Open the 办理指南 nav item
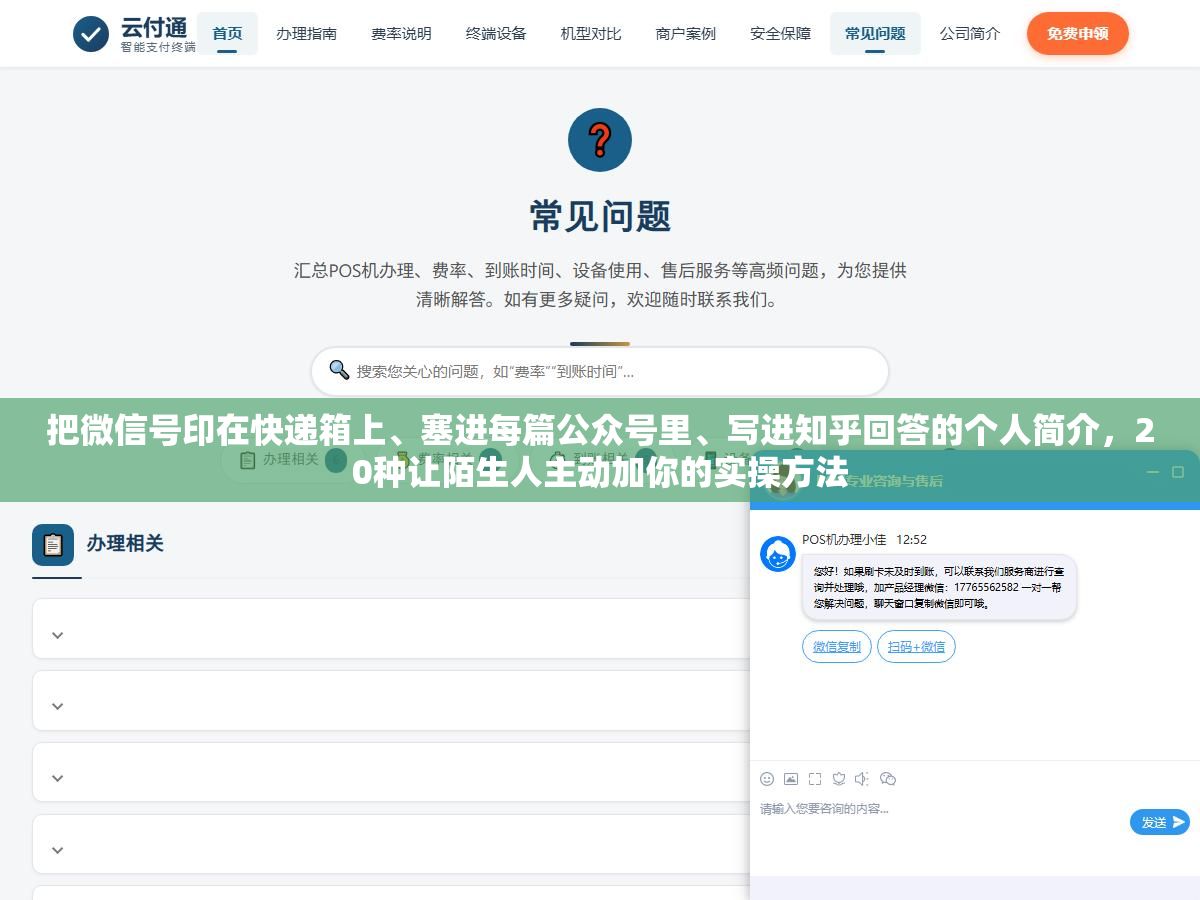 point(306,33)
